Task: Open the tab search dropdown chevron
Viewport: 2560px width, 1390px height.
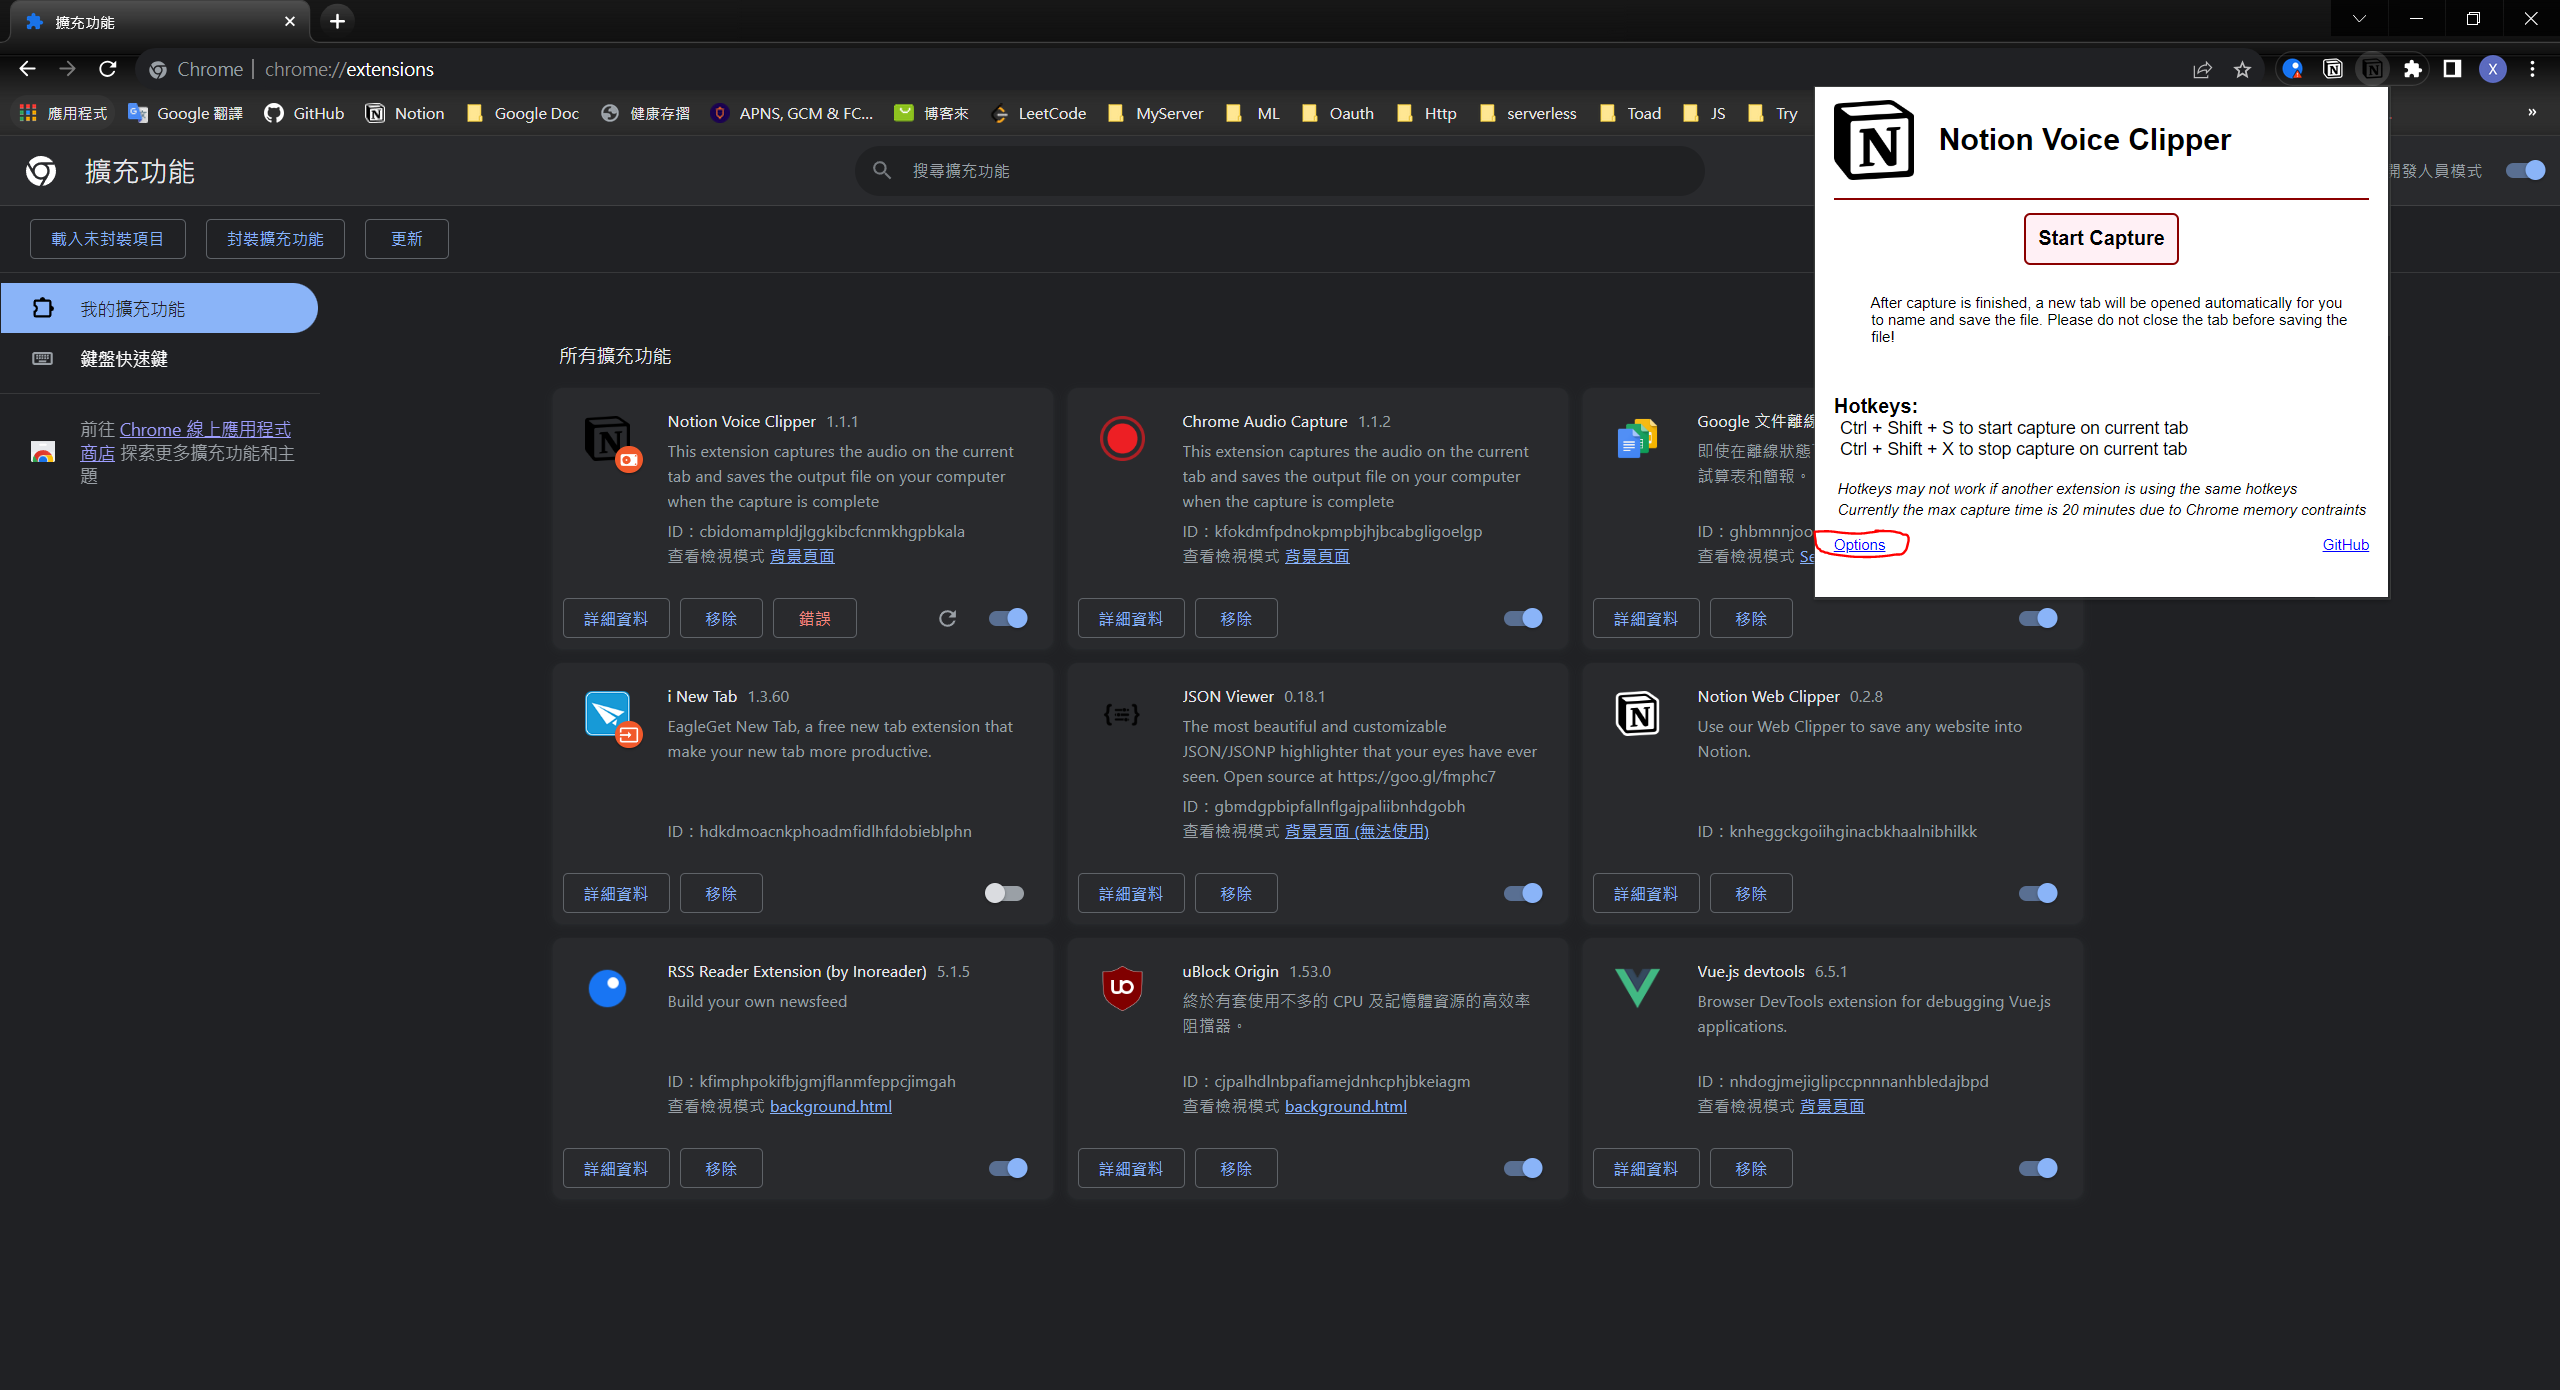Action: pyautogui.click(x=2359, y=19)
